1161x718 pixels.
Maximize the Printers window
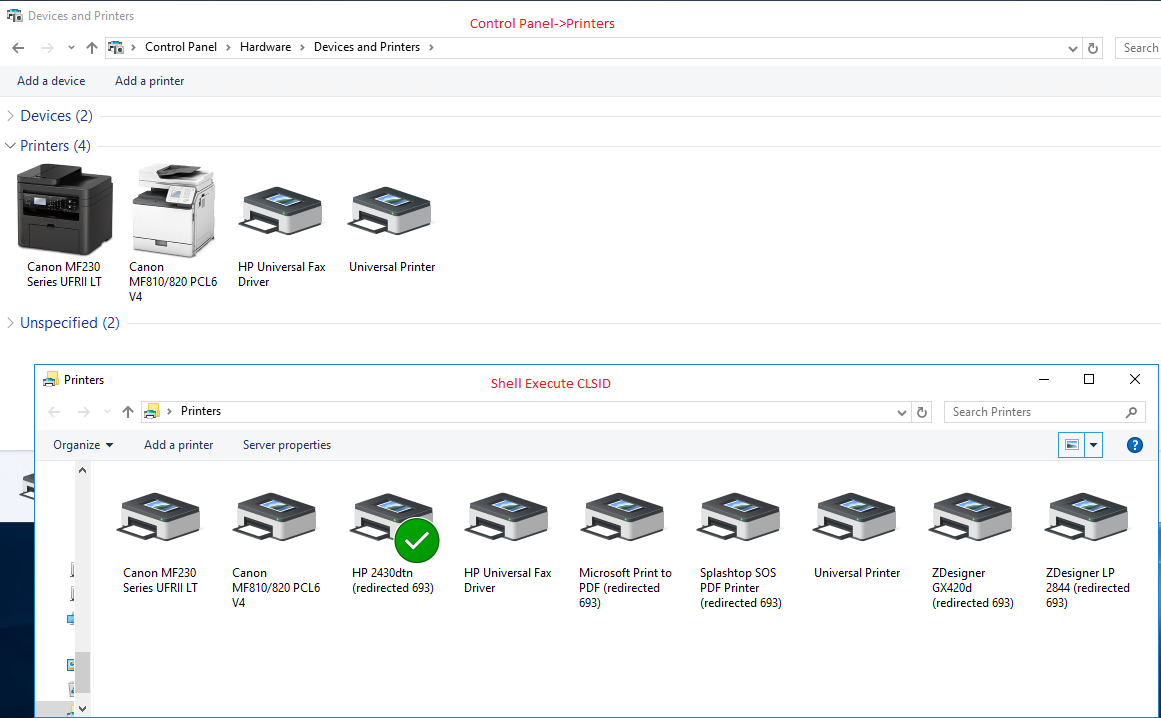[1088, 379]
